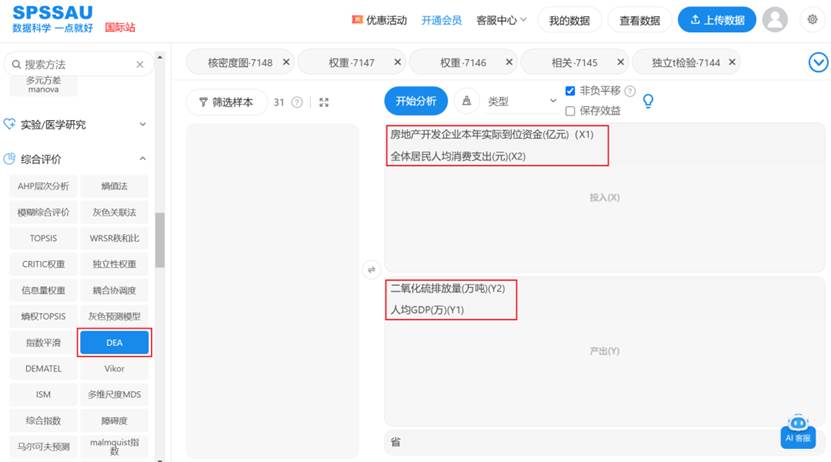Screen dimensions: 831x462
Task: Select the 熵值法 method
Action: [114, 186]
